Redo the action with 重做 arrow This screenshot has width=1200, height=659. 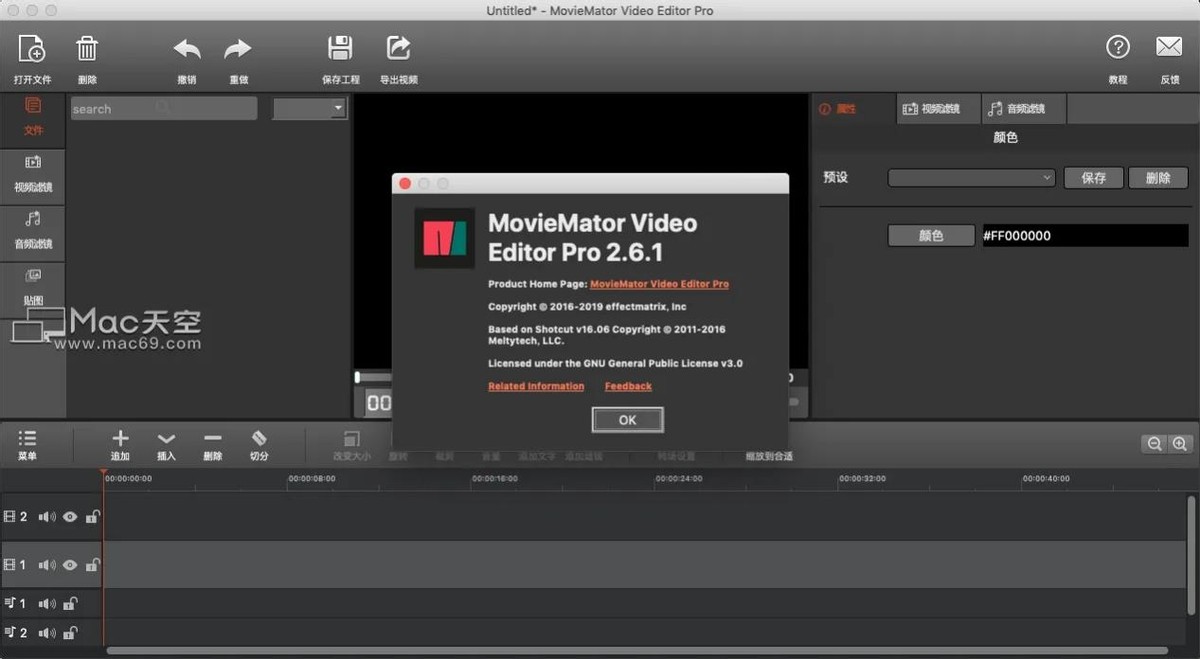238,49
